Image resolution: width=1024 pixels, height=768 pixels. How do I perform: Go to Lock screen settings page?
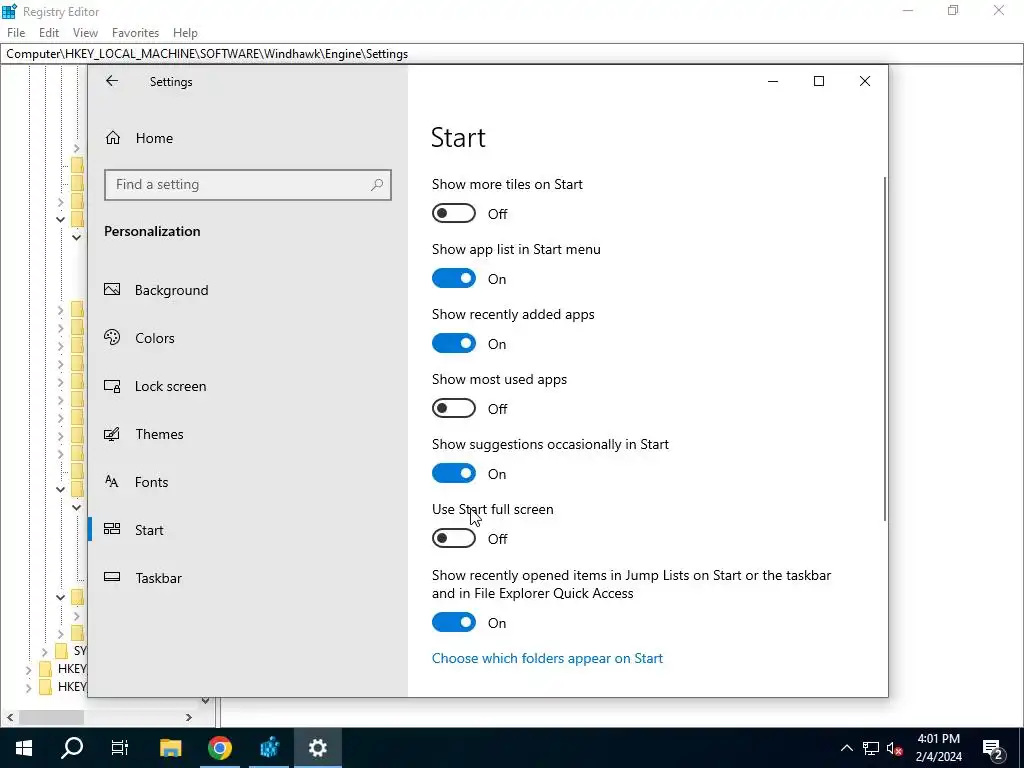coord(170,386)
